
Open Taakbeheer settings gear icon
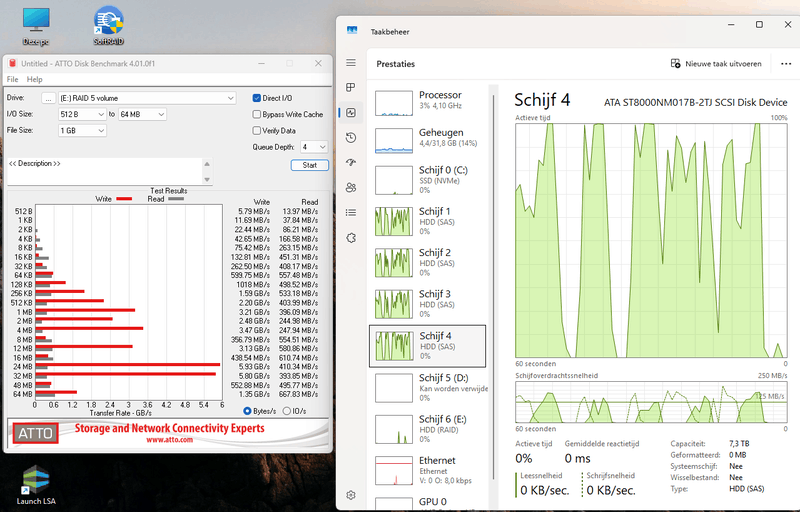(x=351, y=495)
